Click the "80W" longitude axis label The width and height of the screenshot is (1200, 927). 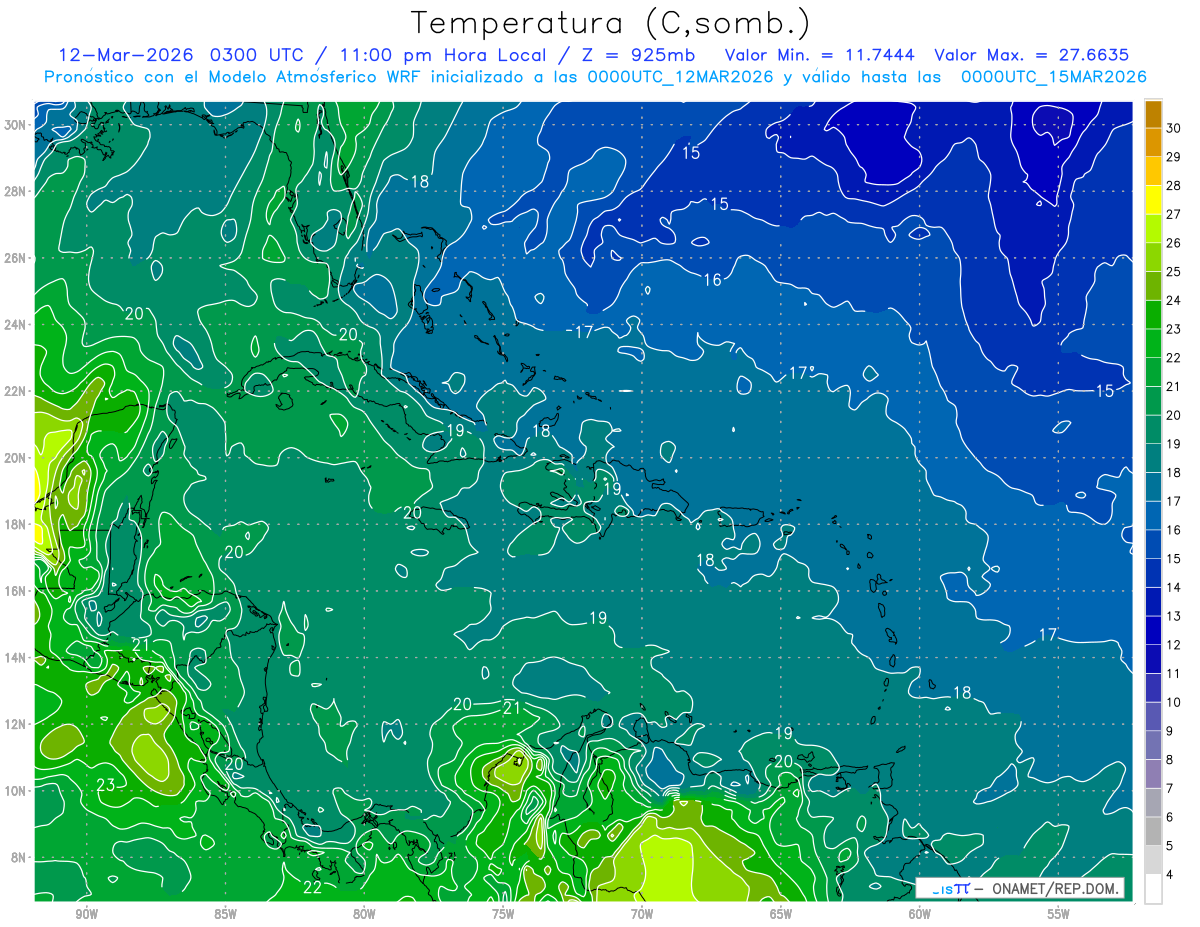tap(364, 913)
